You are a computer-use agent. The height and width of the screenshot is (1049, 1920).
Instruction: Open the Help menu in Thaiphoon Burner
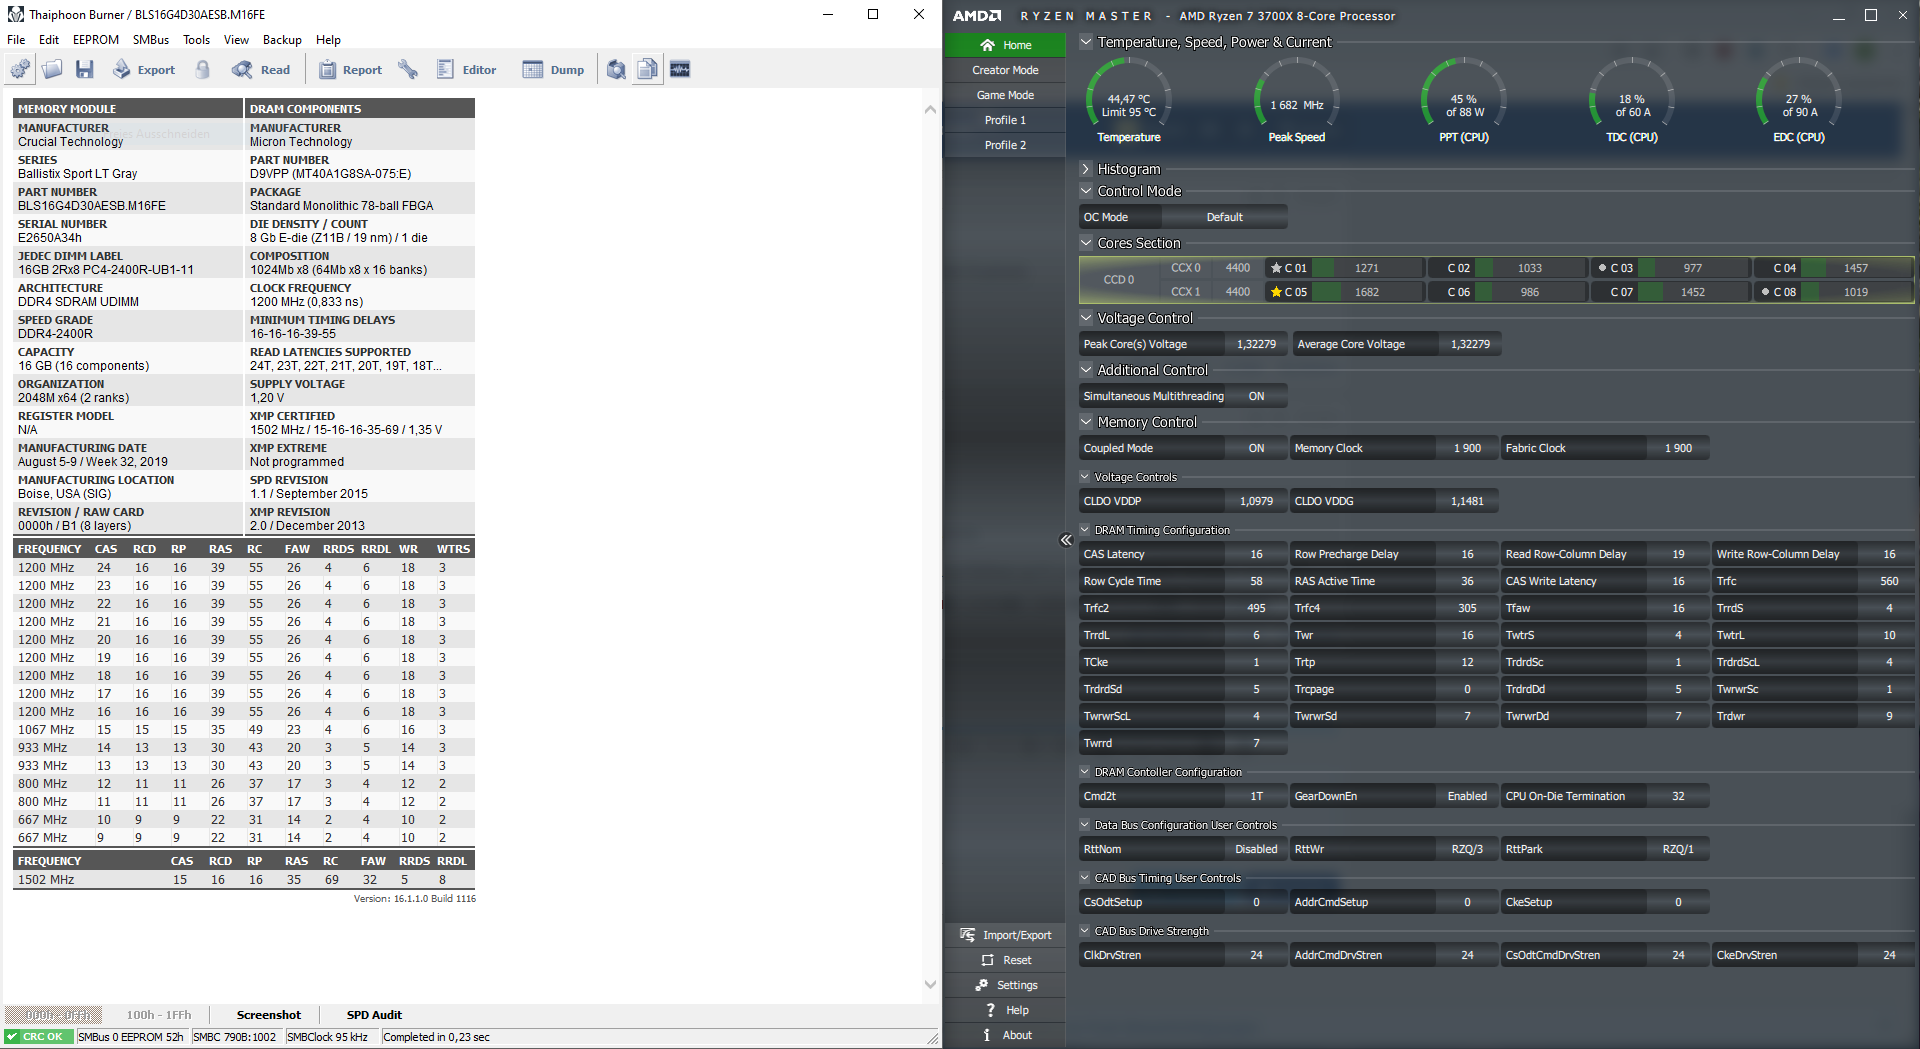tap(328, 40)
